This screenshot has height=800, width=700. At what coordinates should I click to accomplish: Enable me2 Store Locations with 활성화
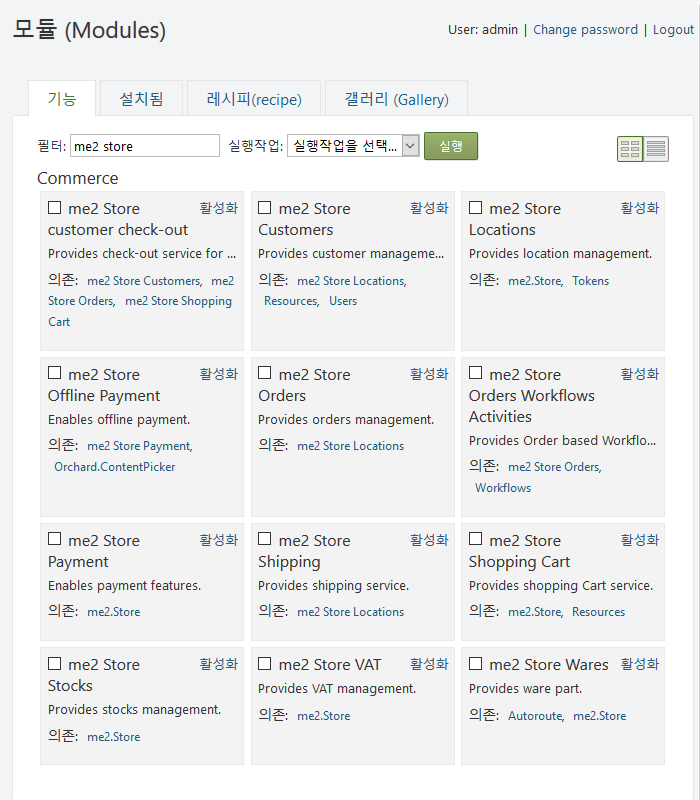pyautogui.click(x=640, y=208)
